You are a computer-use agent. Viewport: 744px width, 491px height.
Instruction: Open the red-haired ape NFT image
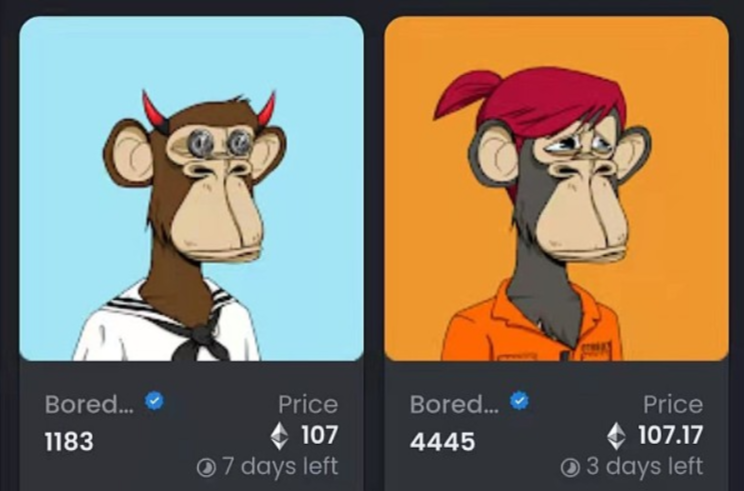556,189
